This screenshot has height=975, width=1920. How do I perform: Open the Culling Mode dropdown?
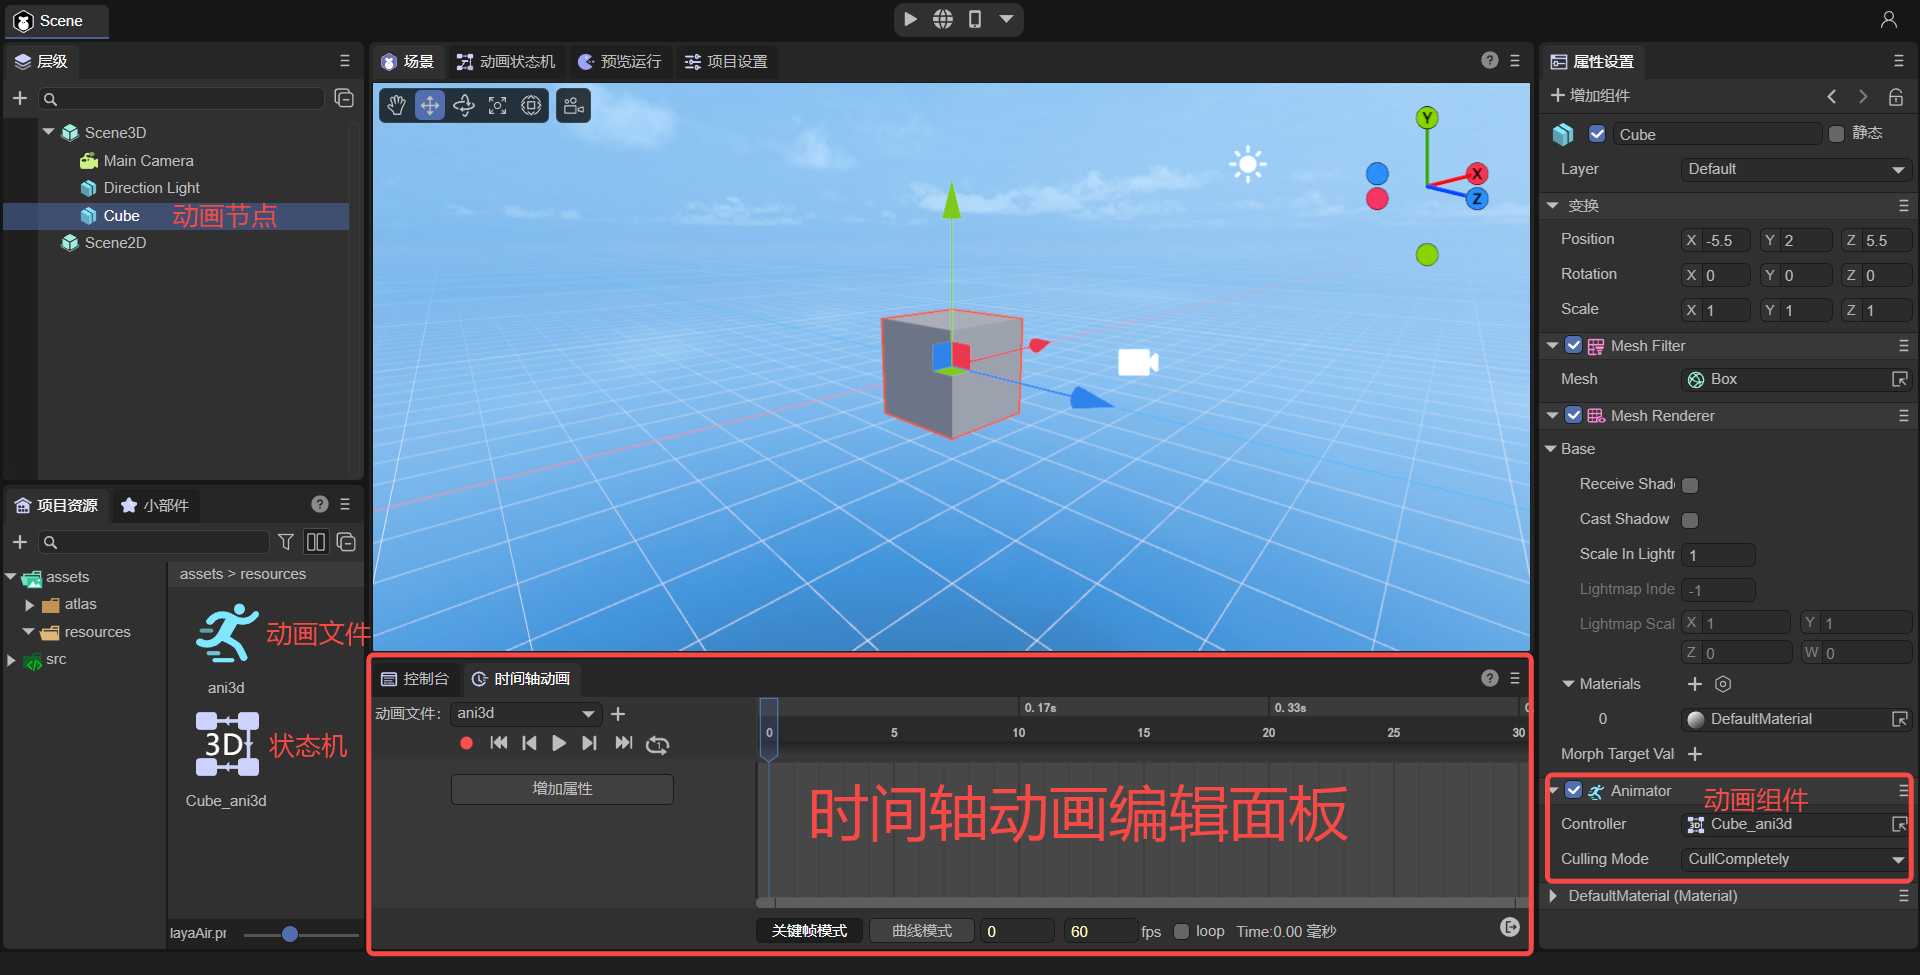pyautogui.click(x=1795, y=859)
